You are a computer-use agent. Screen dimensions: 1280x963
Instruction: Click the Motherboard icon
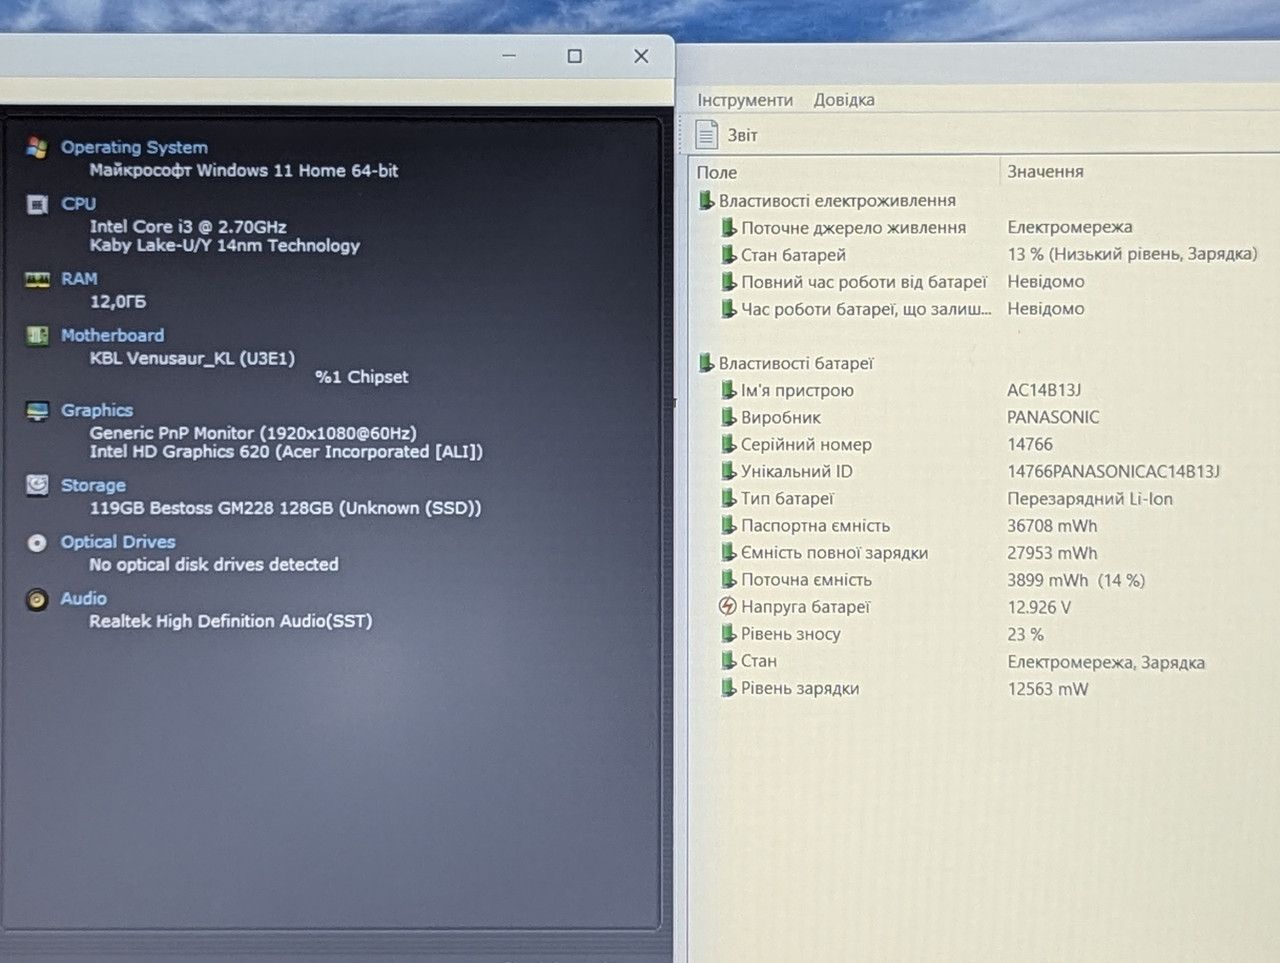pyautogui.click(x=37, y=335)
